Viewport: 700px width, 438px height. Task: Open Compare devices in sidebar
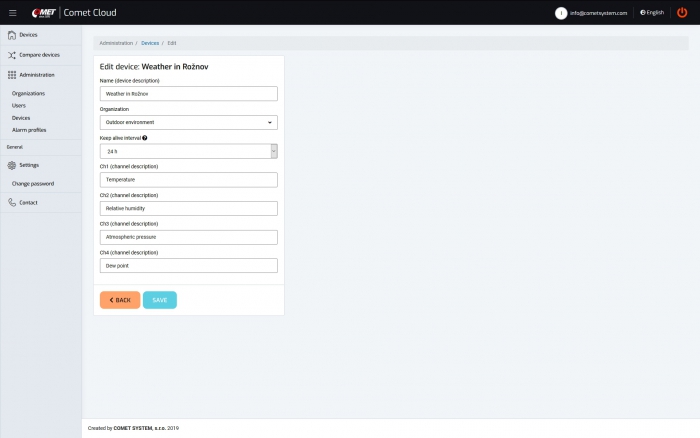coord(39,55)
